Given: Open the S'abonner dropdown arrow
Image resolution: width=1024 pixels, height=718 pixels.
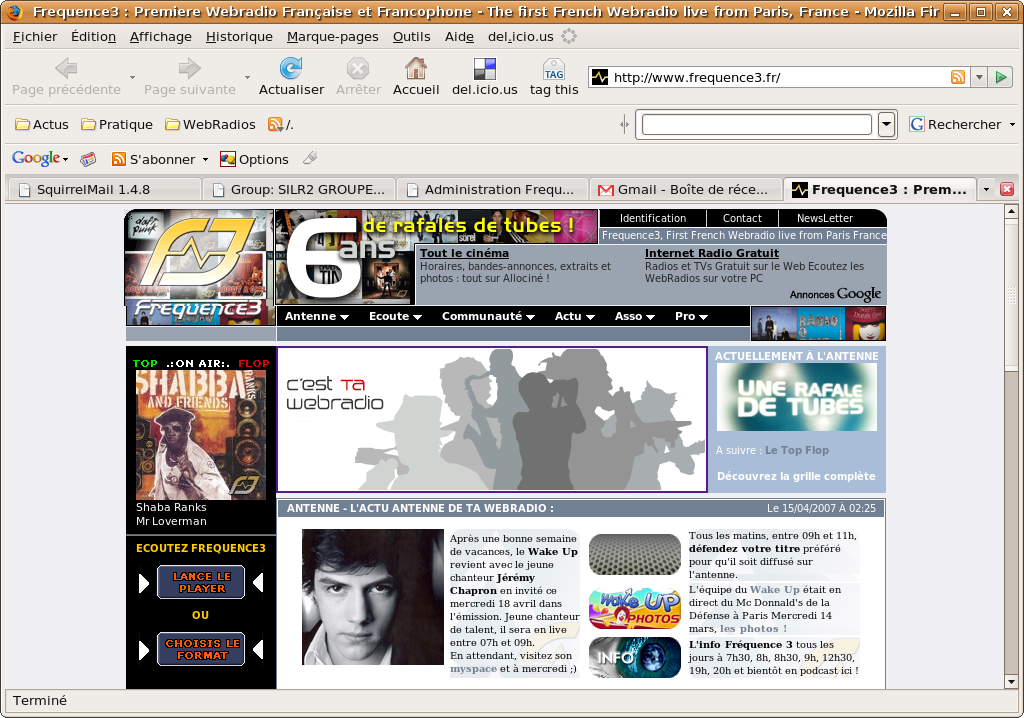Looking at the screenshot, I should pyautogui.click(x=205, y=159).
